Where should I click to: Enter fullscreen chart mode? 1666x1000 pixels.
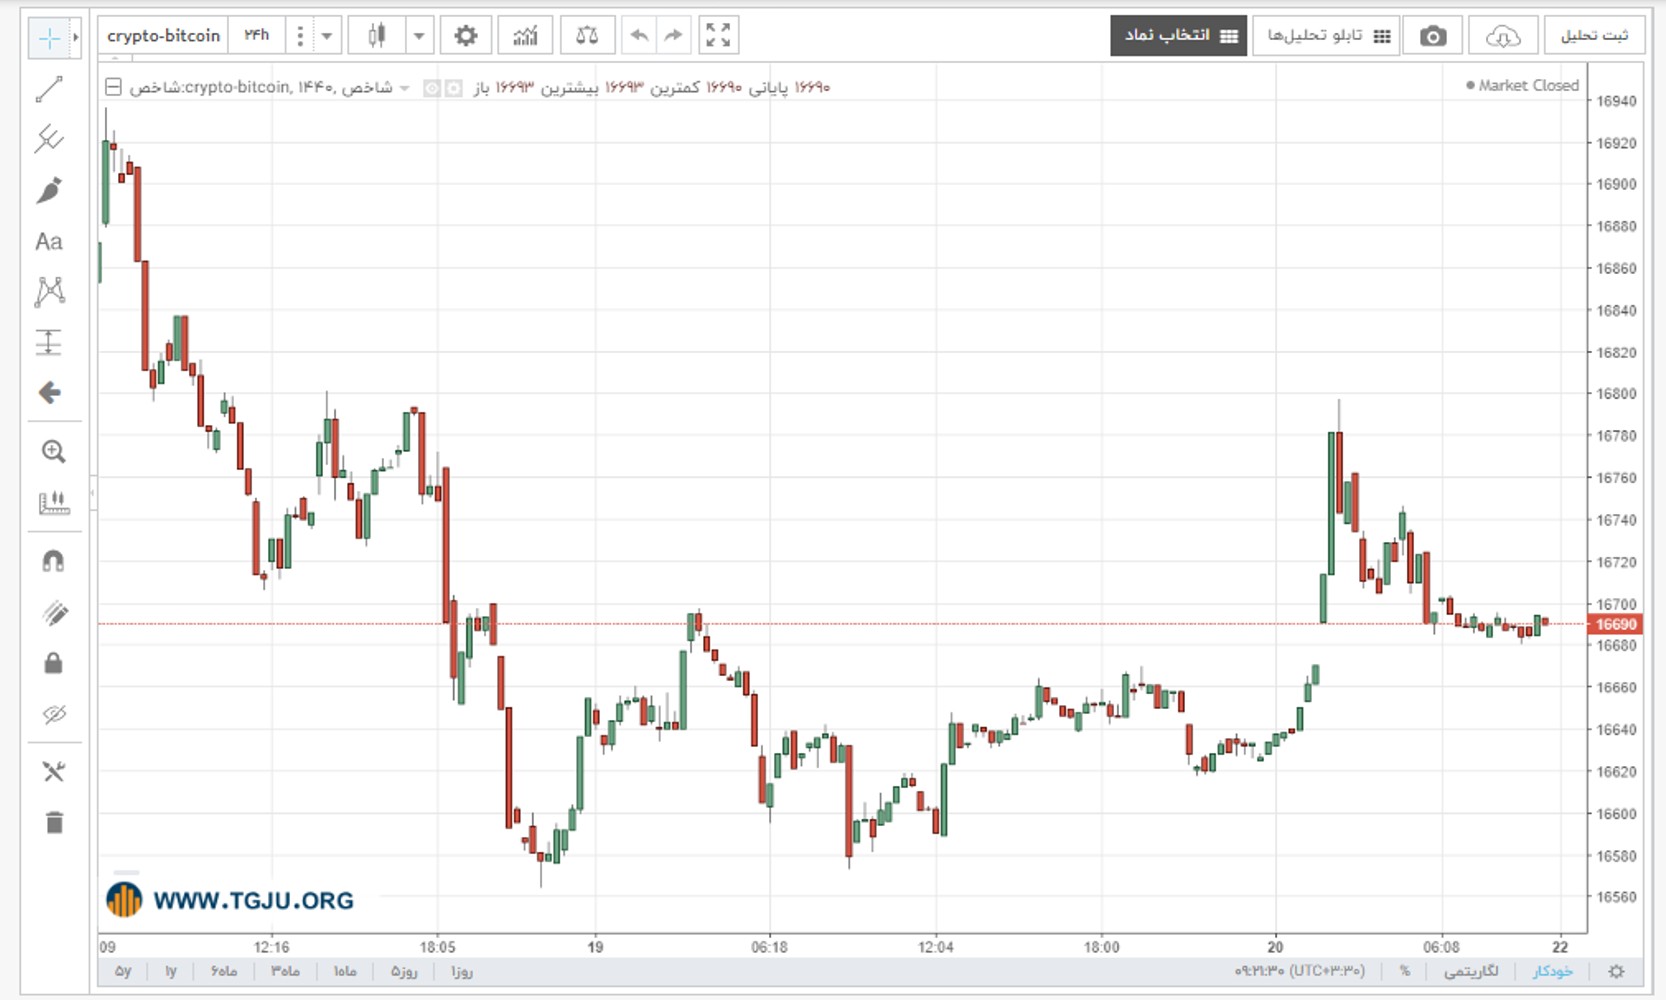718,36
